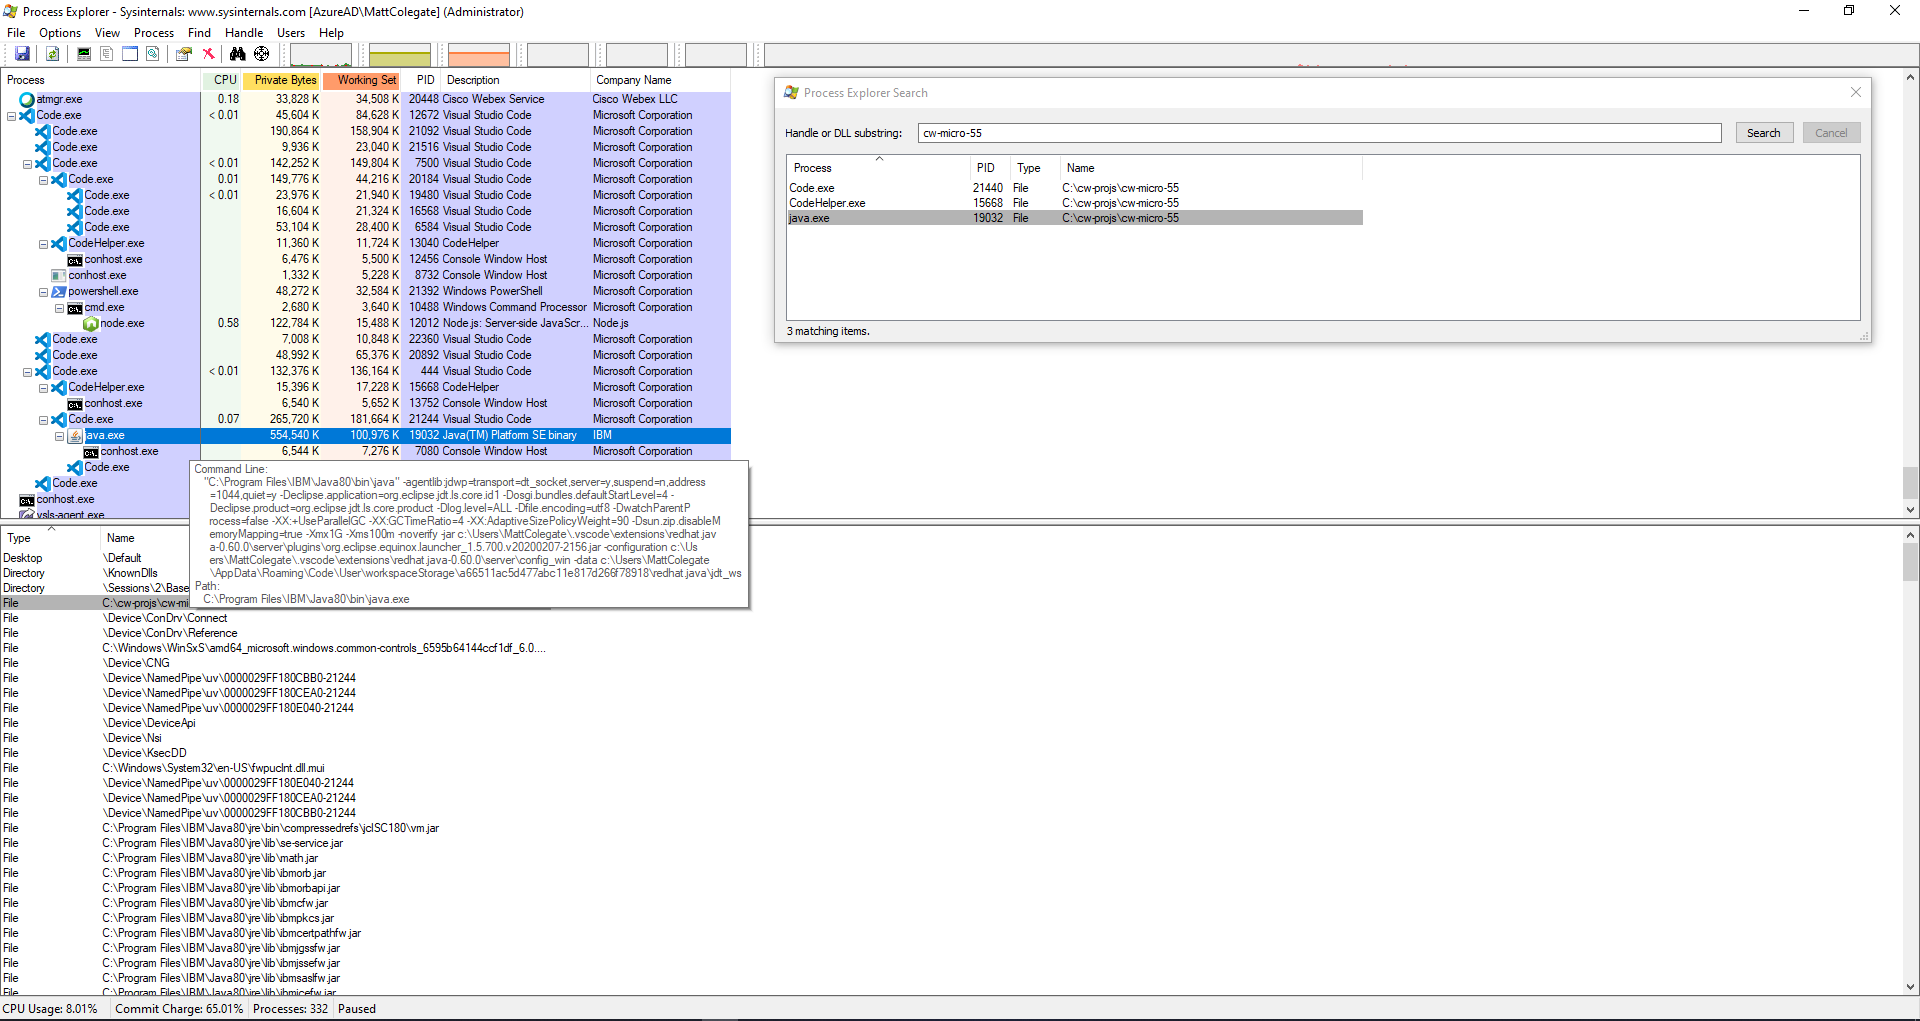Collapse the topmost Code.exe process tree
Image resolution: width=1920 pixels, height=1021 pixels.
click(x=12, y=115)
